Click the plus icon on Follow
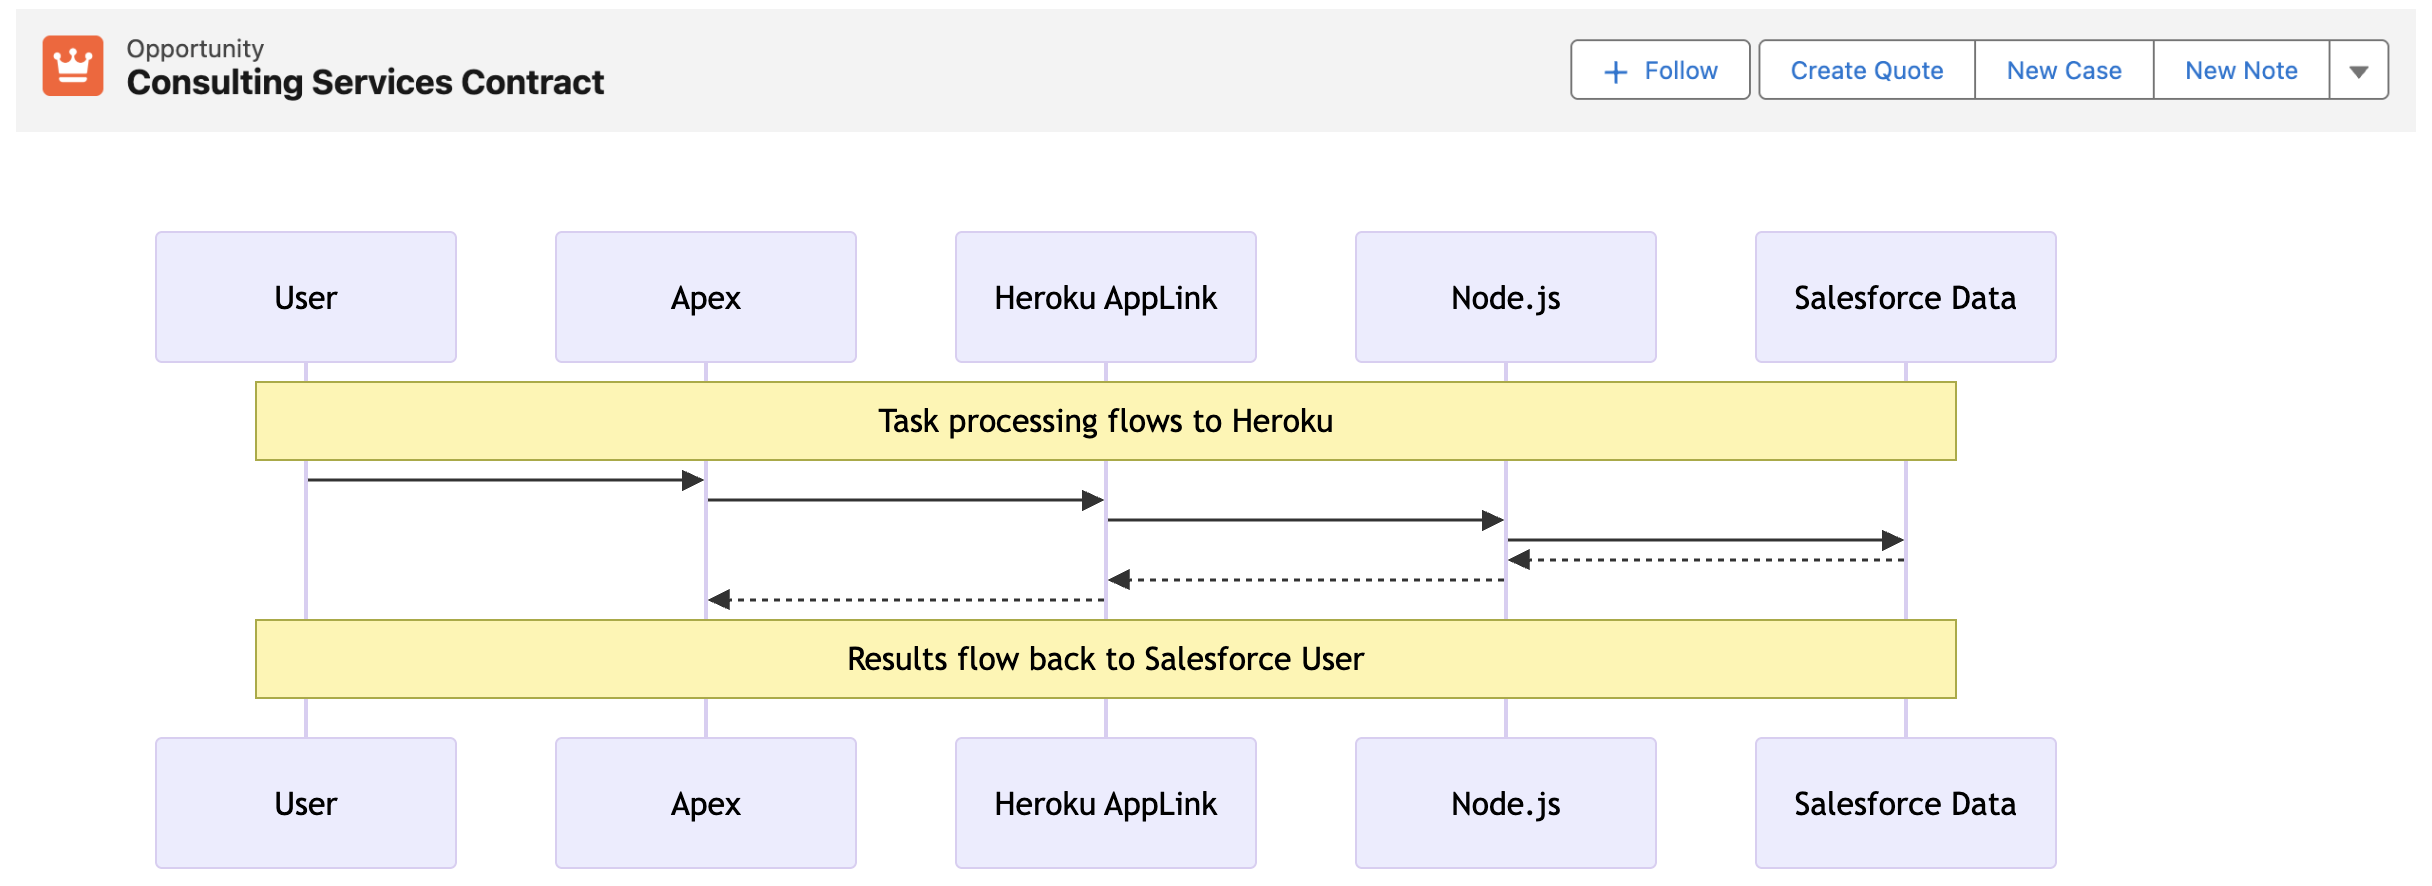This screenshot has height=886, width=2432. (x=1615, y=72)
